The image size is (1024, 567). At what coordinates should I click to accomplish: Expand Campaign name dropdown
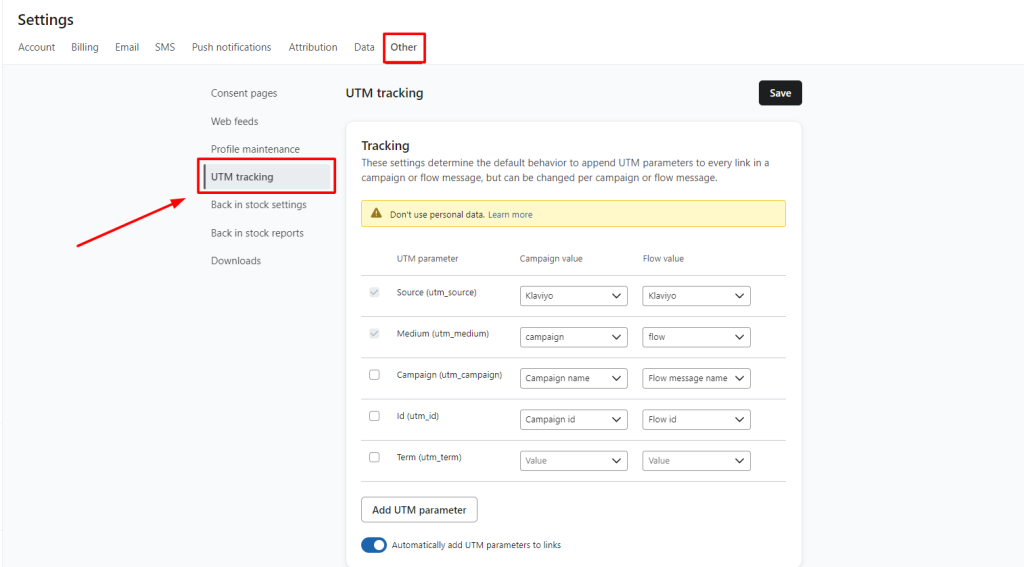click(573, 378)
